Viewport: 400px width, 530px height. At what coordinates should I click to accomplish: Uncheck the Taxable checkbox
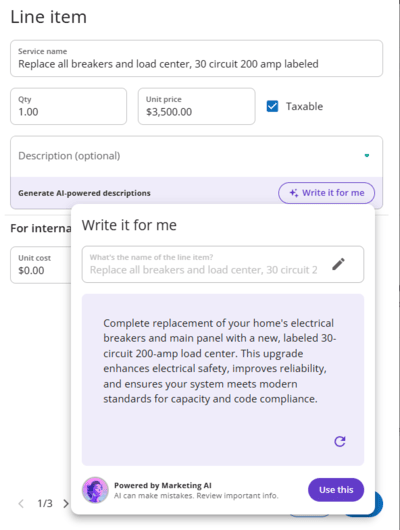pyautogui.click(x=272, y=106)
